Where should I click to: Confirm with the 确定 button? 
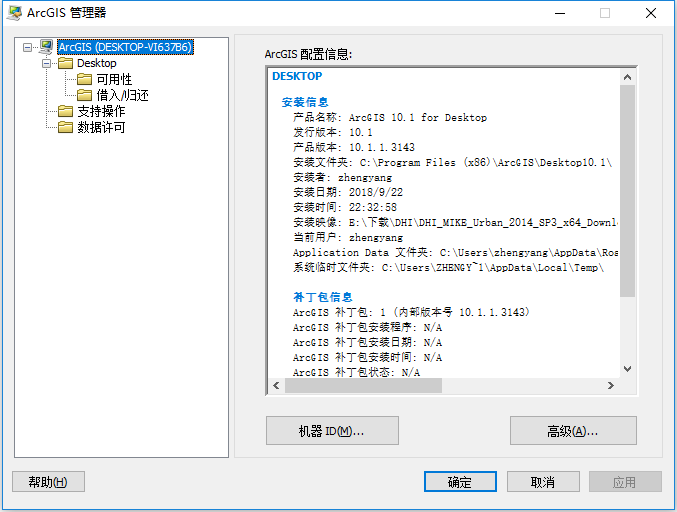tap(460, 481)
